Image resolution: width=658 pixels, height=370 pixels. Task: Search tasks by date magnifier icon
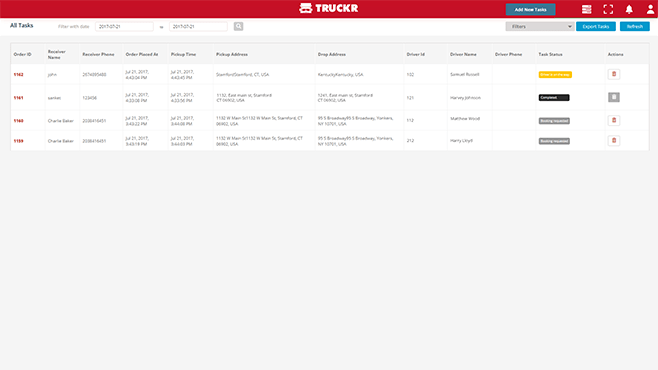(238, 26)
